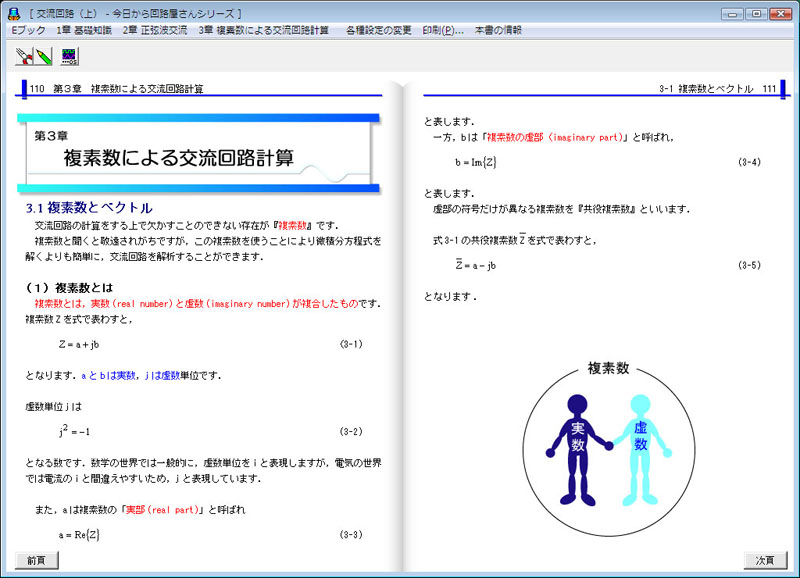This screenshot has height=578, width=800.
Task: Close the 交流回路 window
Action: (780, 14)
